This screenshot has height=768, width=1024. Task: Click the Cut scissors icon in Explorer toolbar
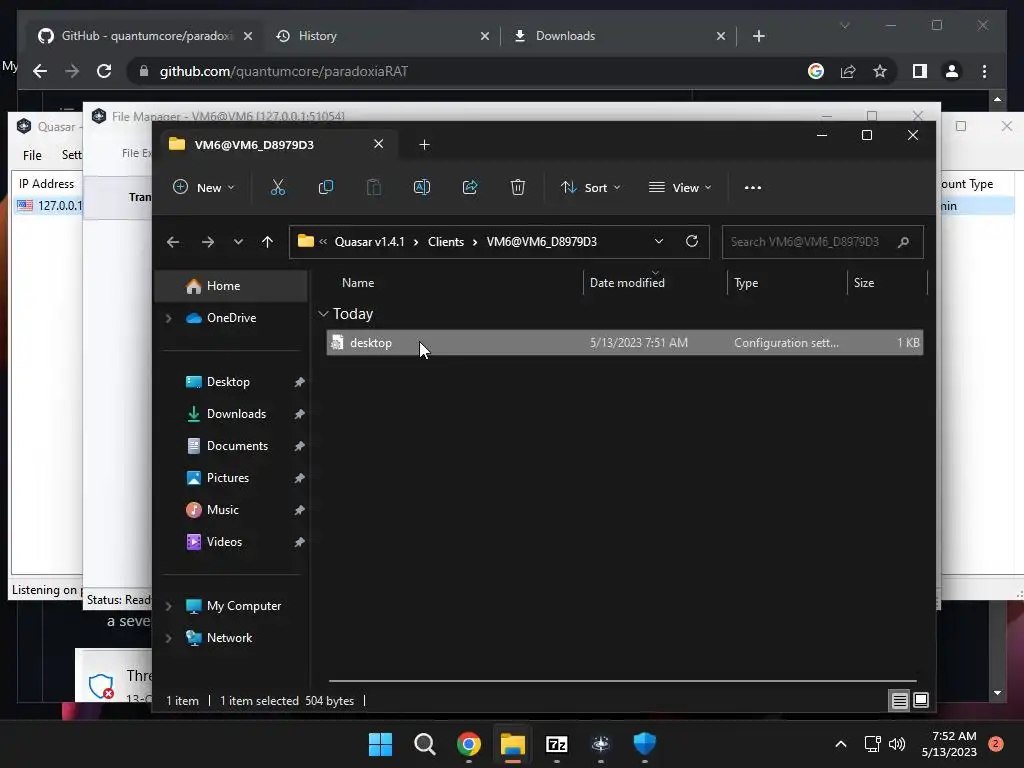click(x=278, y=187)
